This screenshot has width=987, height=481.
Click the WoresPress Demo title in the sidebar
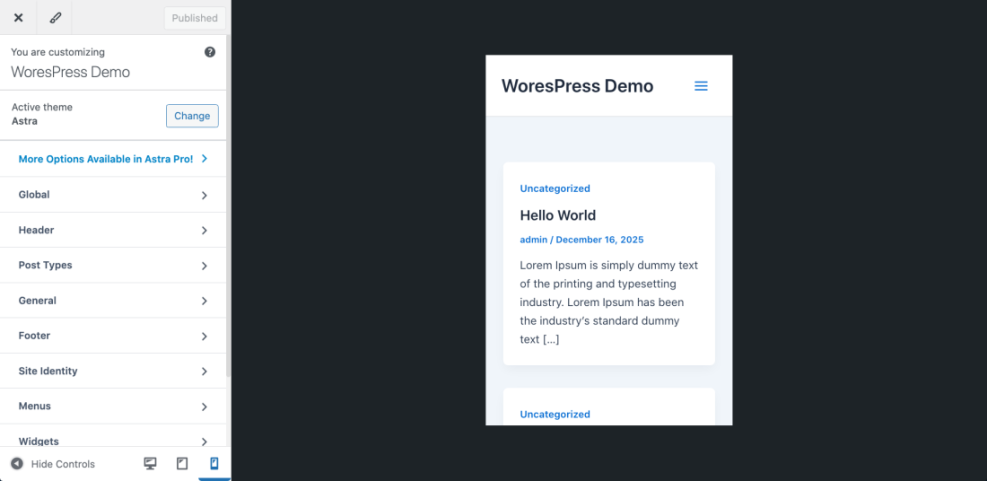pos(70,72)
